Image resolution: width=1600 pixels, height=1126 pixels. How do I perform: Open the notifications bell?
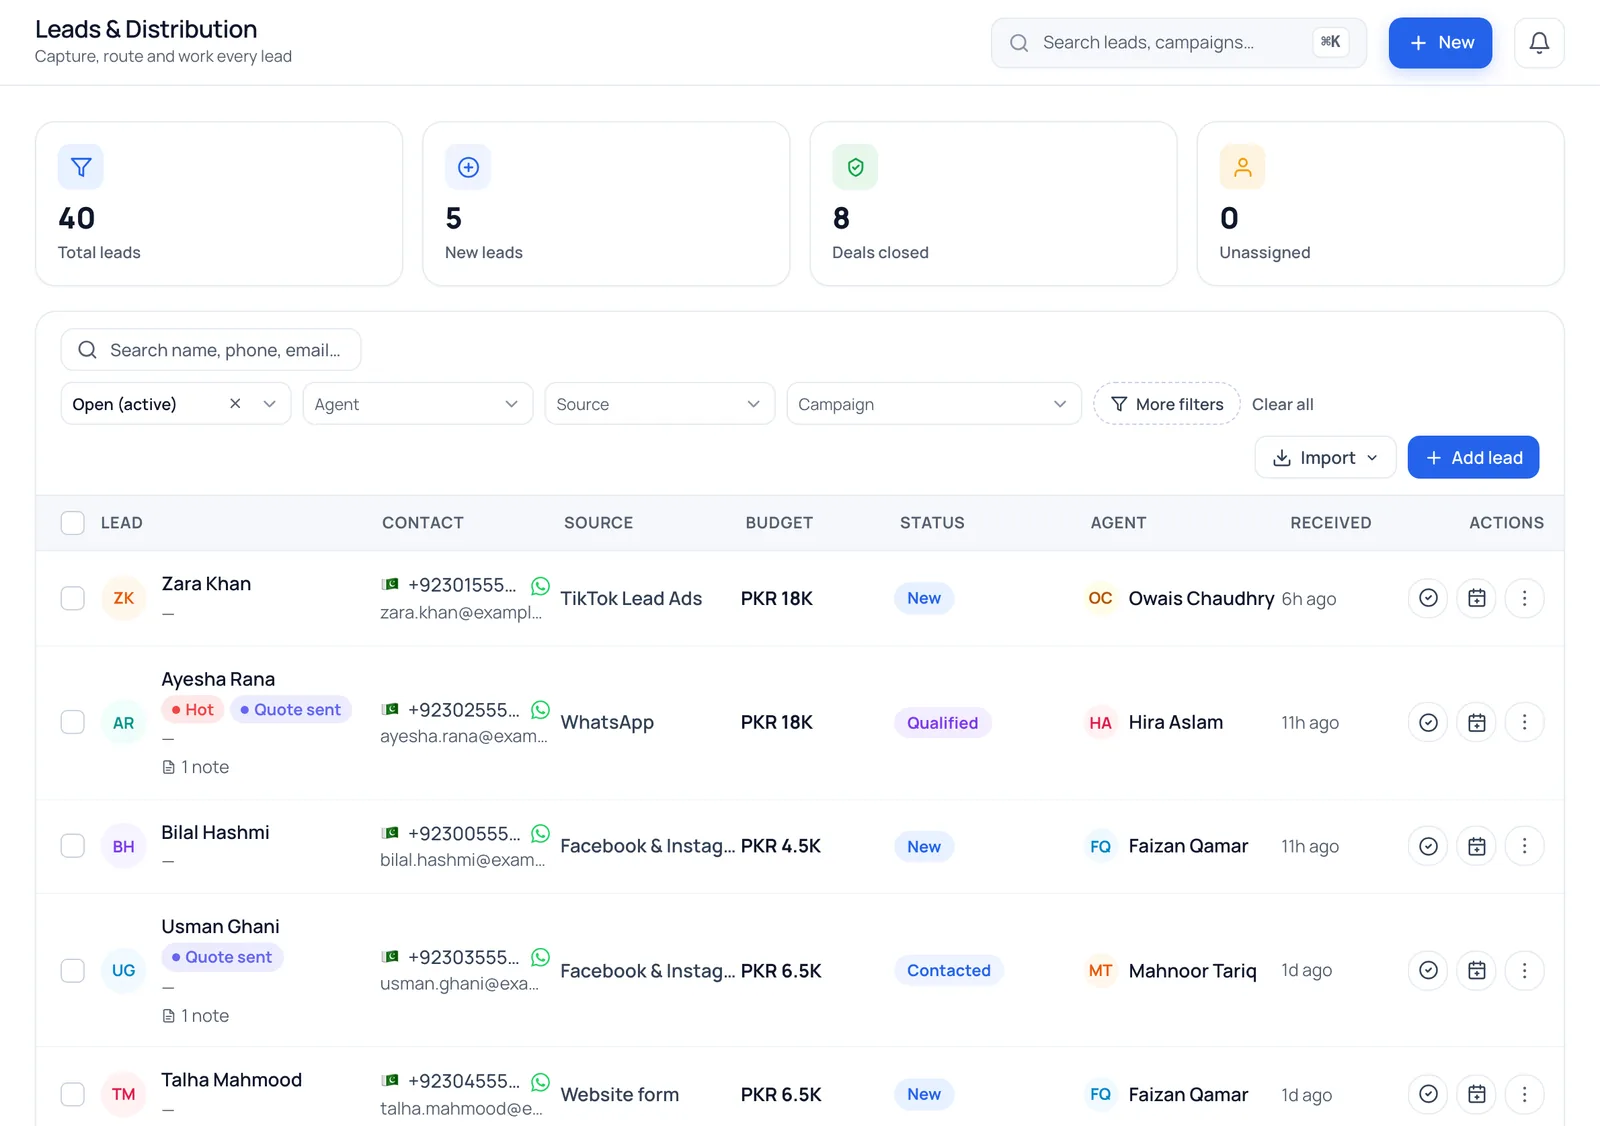(x=1539, y=43)
